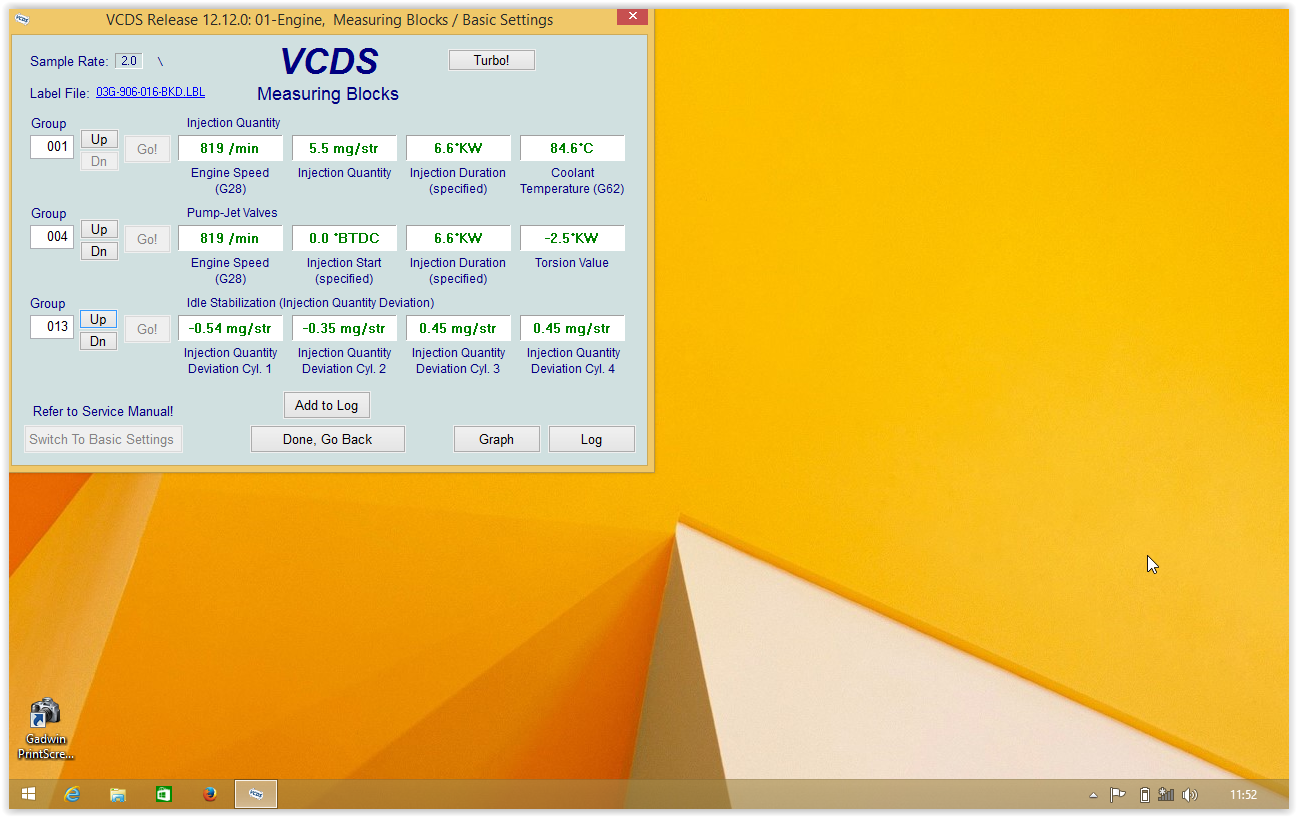
Task: Click the Log button
Action: pos(591,439)
